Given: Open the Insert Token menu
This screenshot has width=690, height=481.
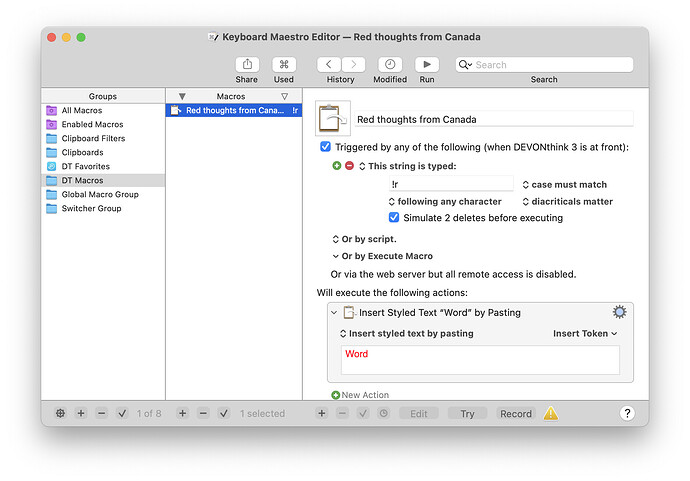Looking at the screenshot, I should click(585, 334).
